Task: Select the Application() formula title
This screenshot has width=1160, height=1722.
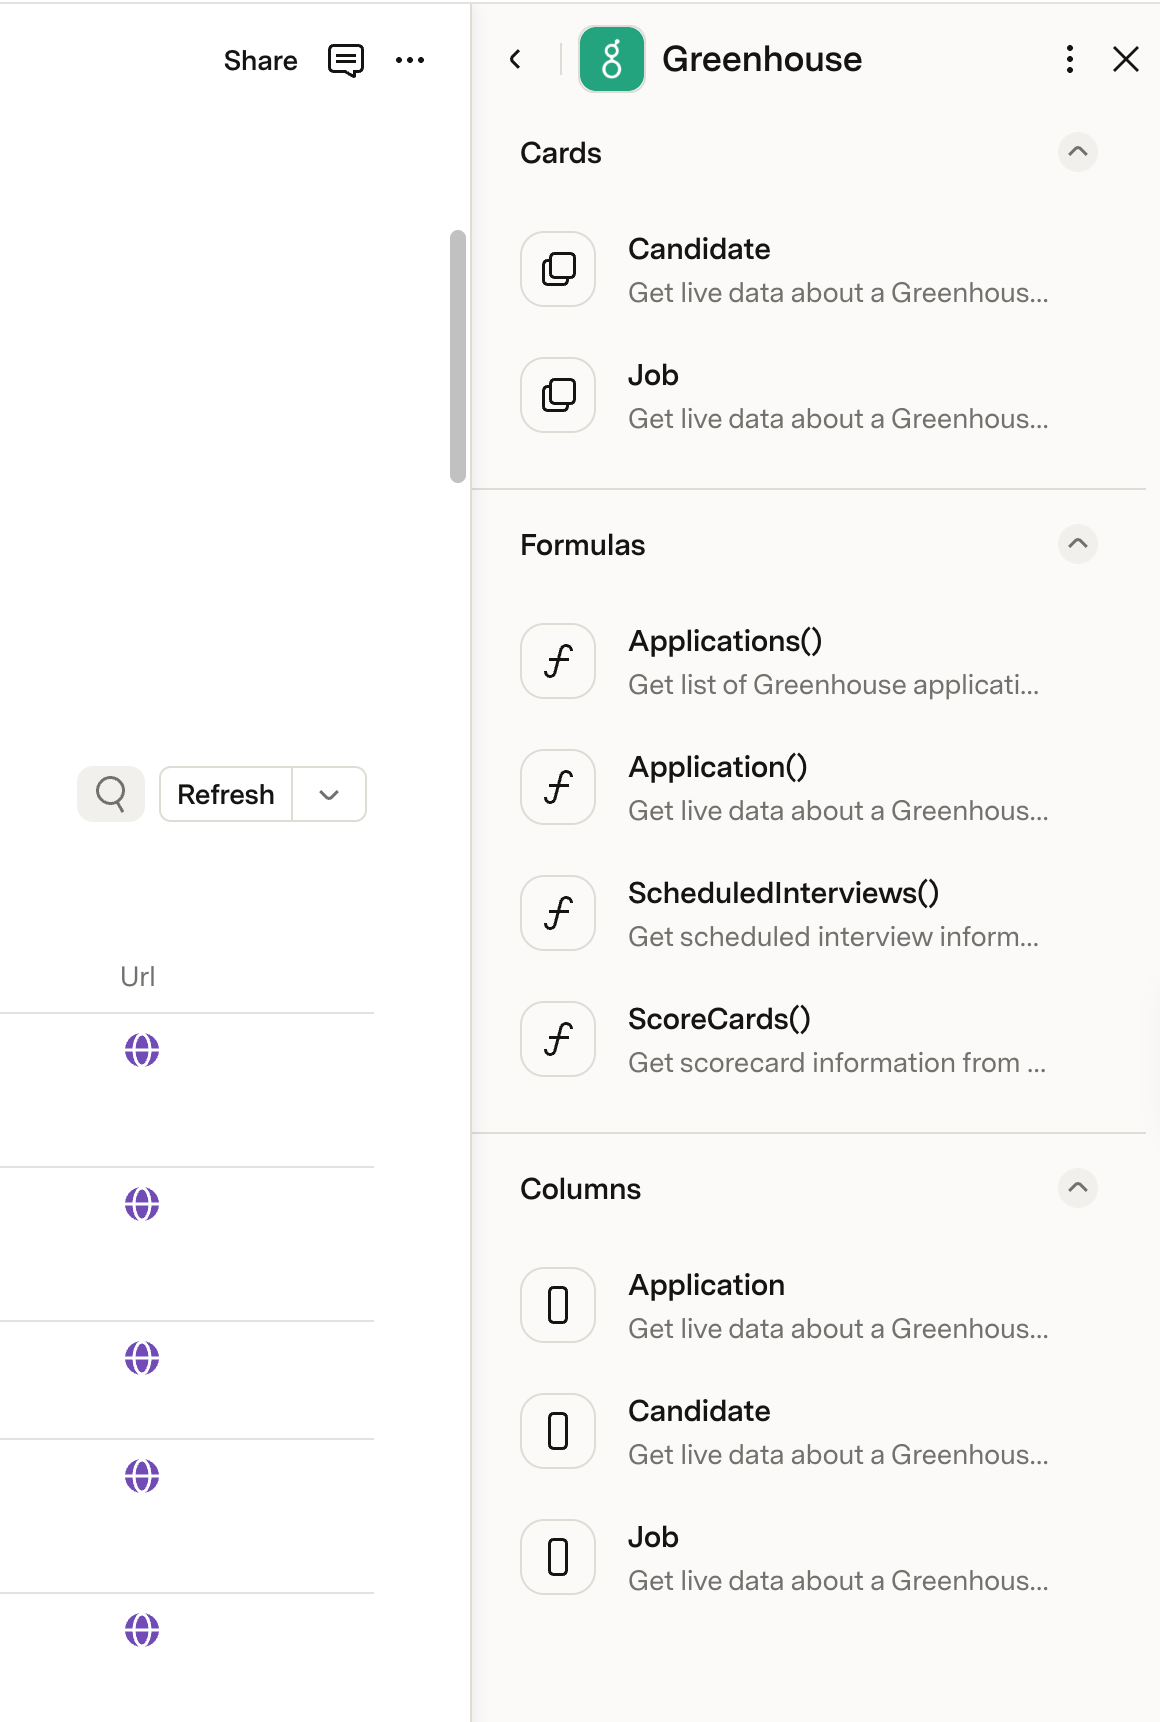Action: pos(717,767)
